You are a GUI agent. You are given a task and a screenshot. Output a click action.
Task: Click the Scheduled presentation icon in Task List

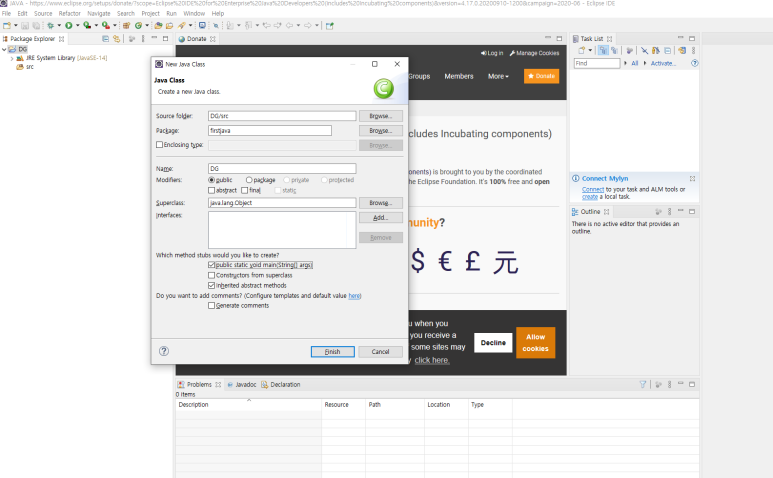click(614, 50)
